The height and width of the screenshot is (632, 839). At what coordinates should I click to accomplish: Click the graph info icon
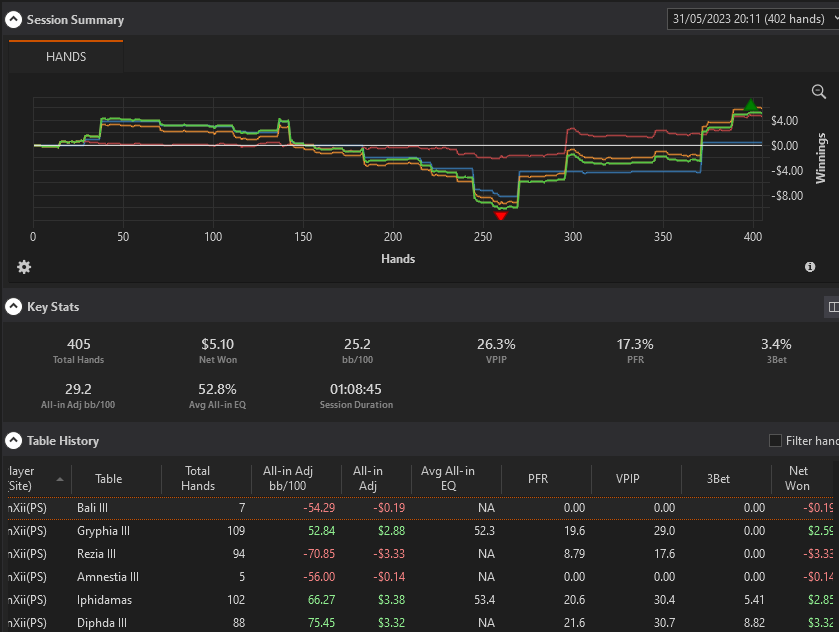tap(810, 266)
